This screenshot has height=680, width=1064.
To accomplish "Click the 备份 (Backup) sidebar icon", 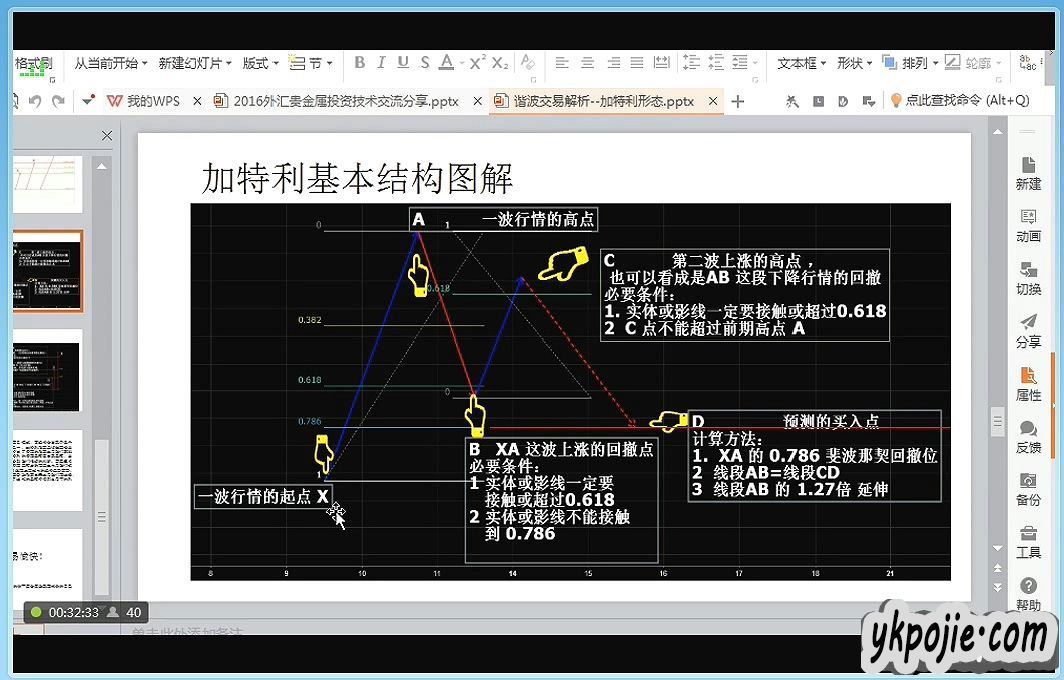I will tap(1028, 488).
